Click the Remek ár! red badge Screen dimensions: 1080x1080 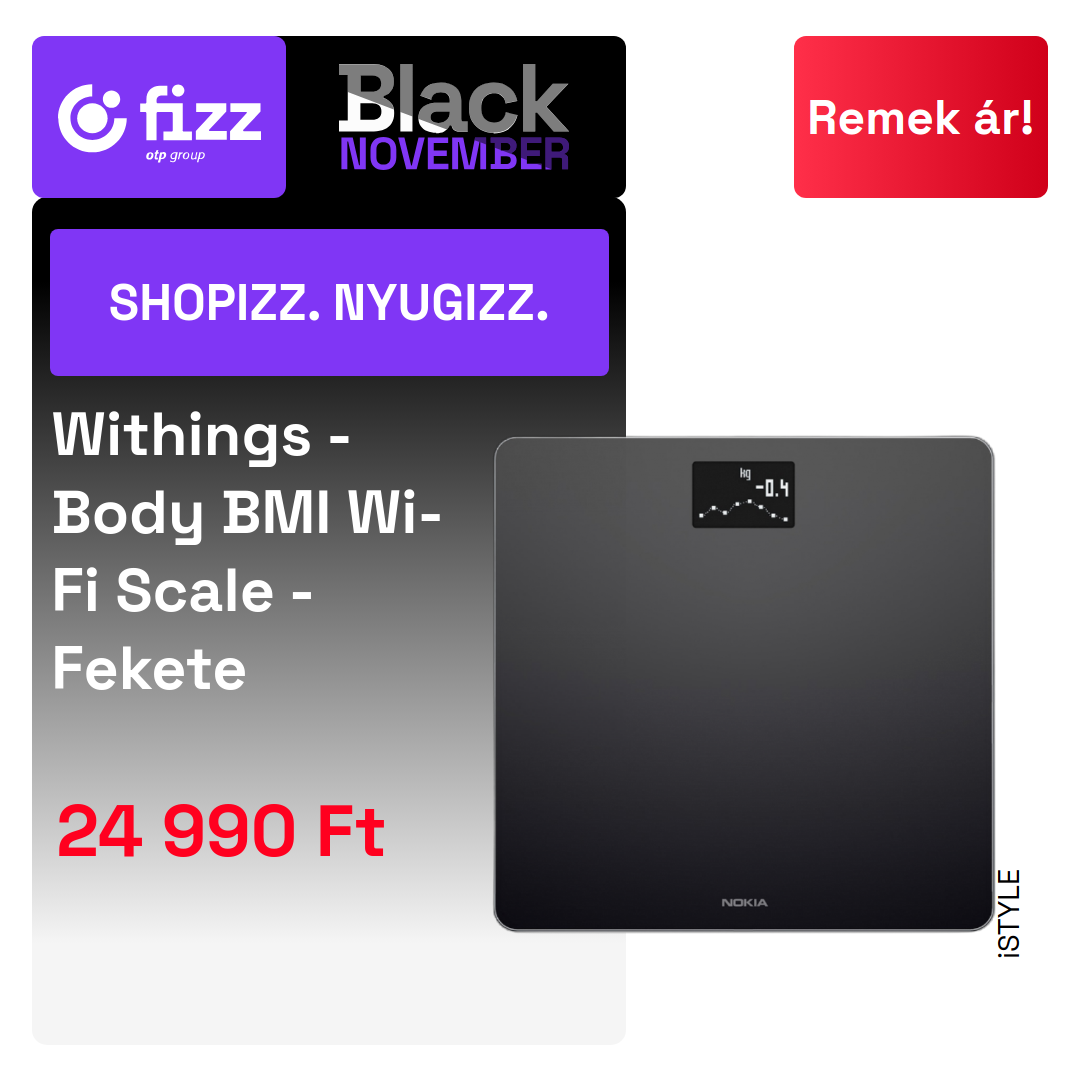(920, 117)
